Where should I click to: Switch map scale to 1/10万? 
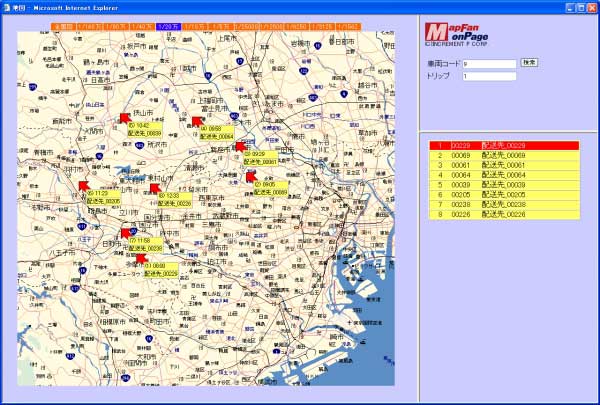coord(195,26)
